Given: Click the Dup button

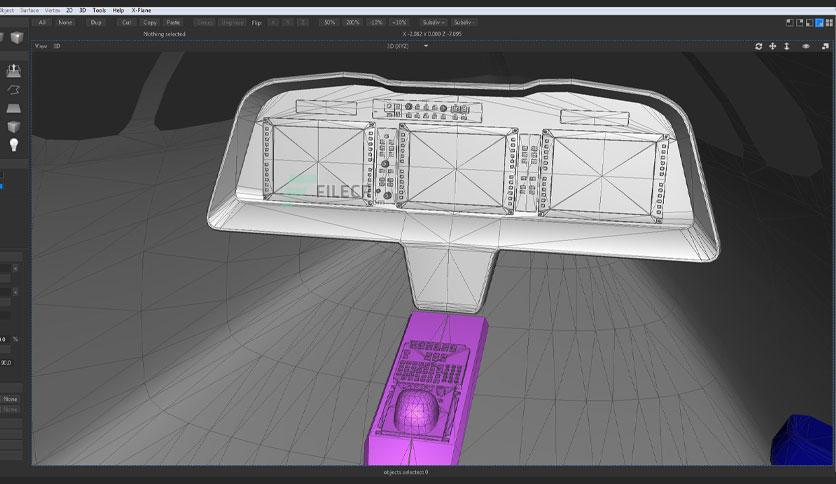Looking at the screenshot, I should click(x=96, y=22).
